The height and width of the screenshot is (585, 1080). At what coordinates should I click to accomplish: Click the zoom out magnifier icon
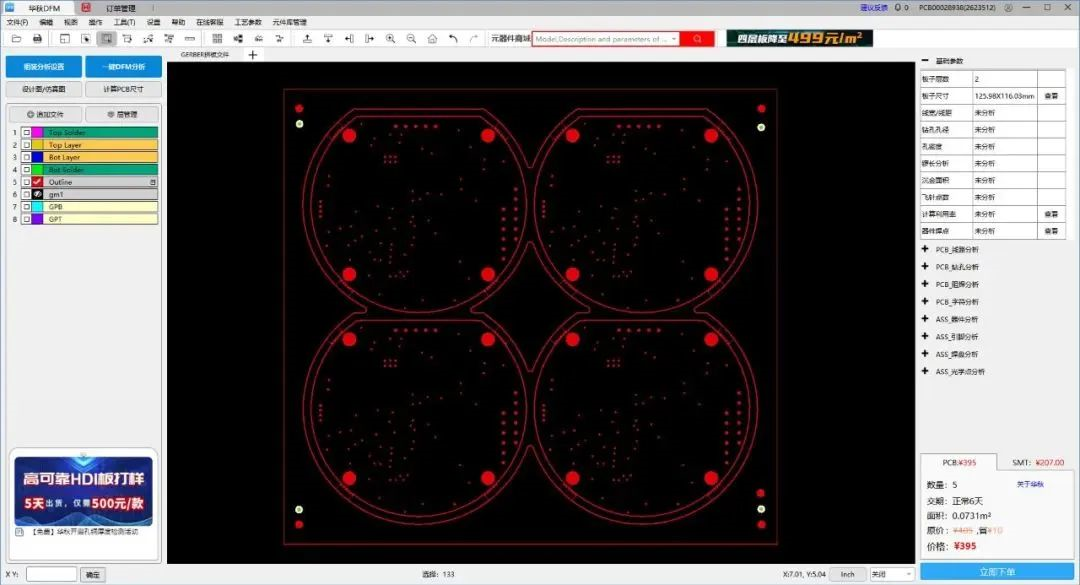click(411, 39)
